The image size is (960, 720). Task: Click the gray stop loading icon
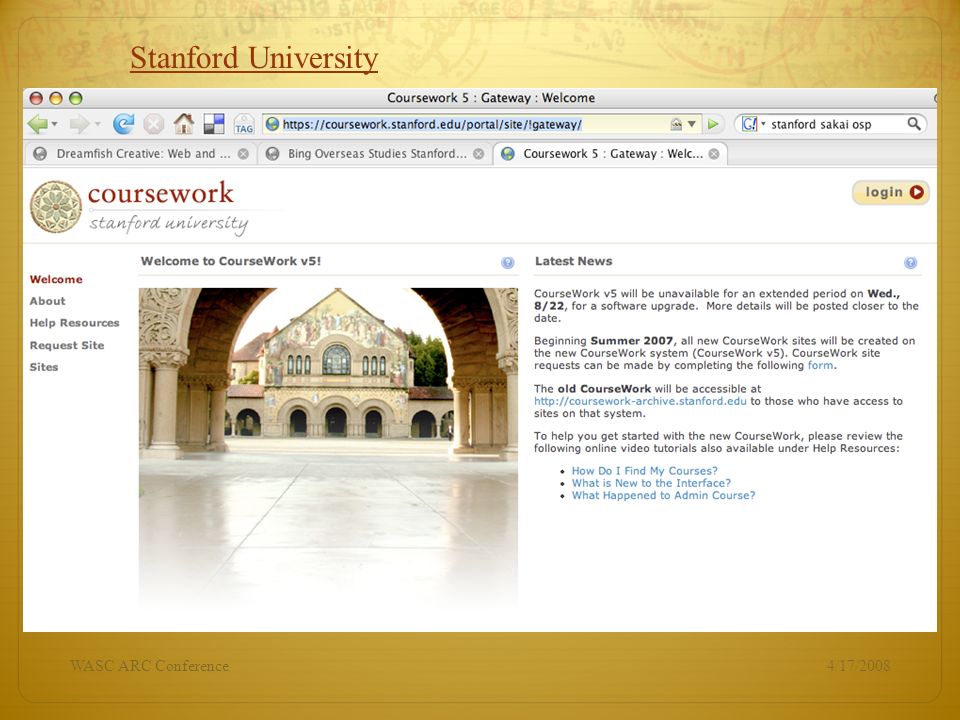[154, 124]
